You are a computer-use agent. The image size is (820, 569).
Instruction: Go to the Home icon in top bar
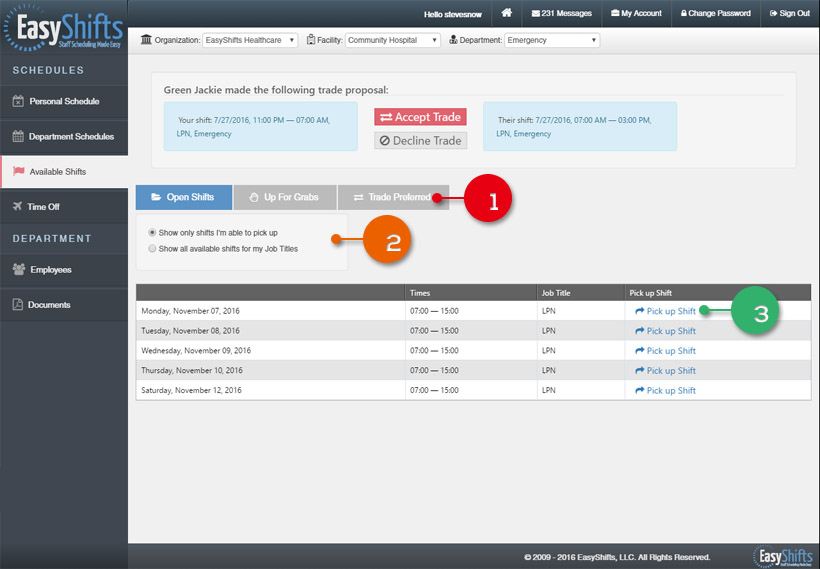(x=506, y=13)
